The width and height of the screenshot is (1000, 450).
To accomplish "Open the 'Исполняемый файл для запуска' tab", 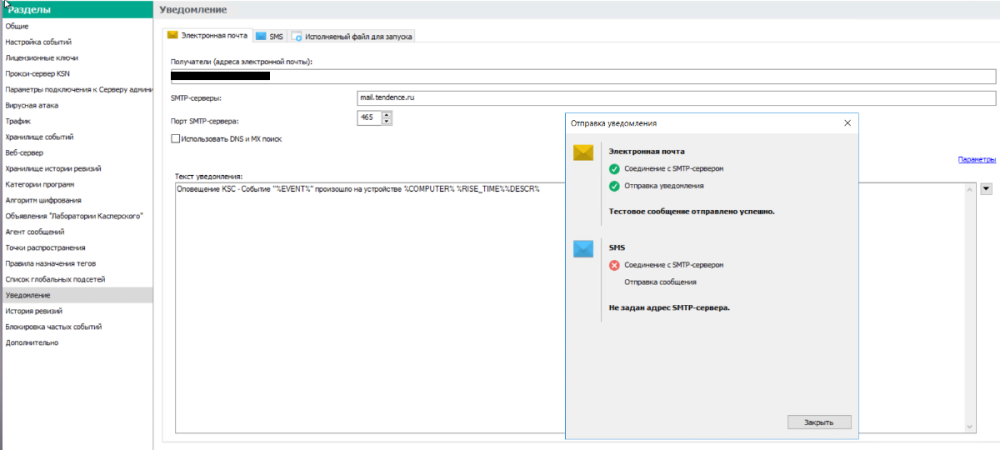I will pyautogui.click(x=352, y=36).
